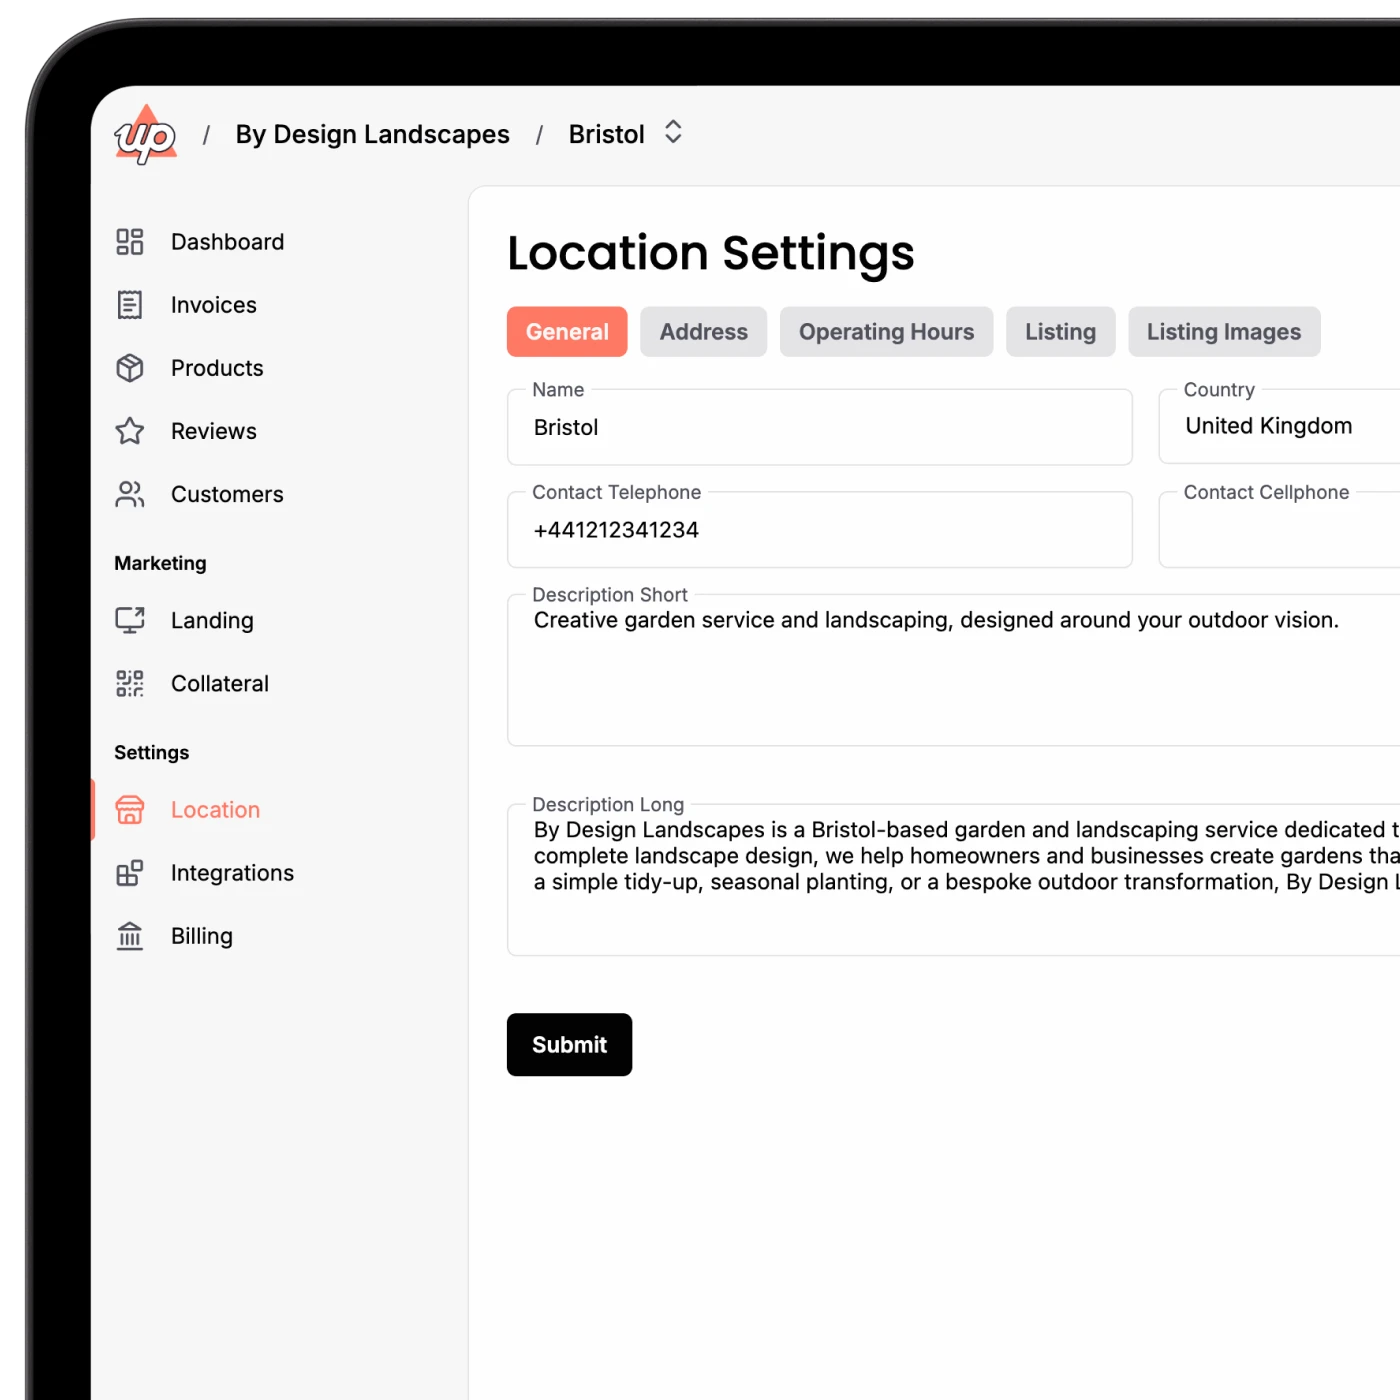Click the Dashboard grid icon
This screenshot has height=1400, width=1400.
click(x=130, y=242)
